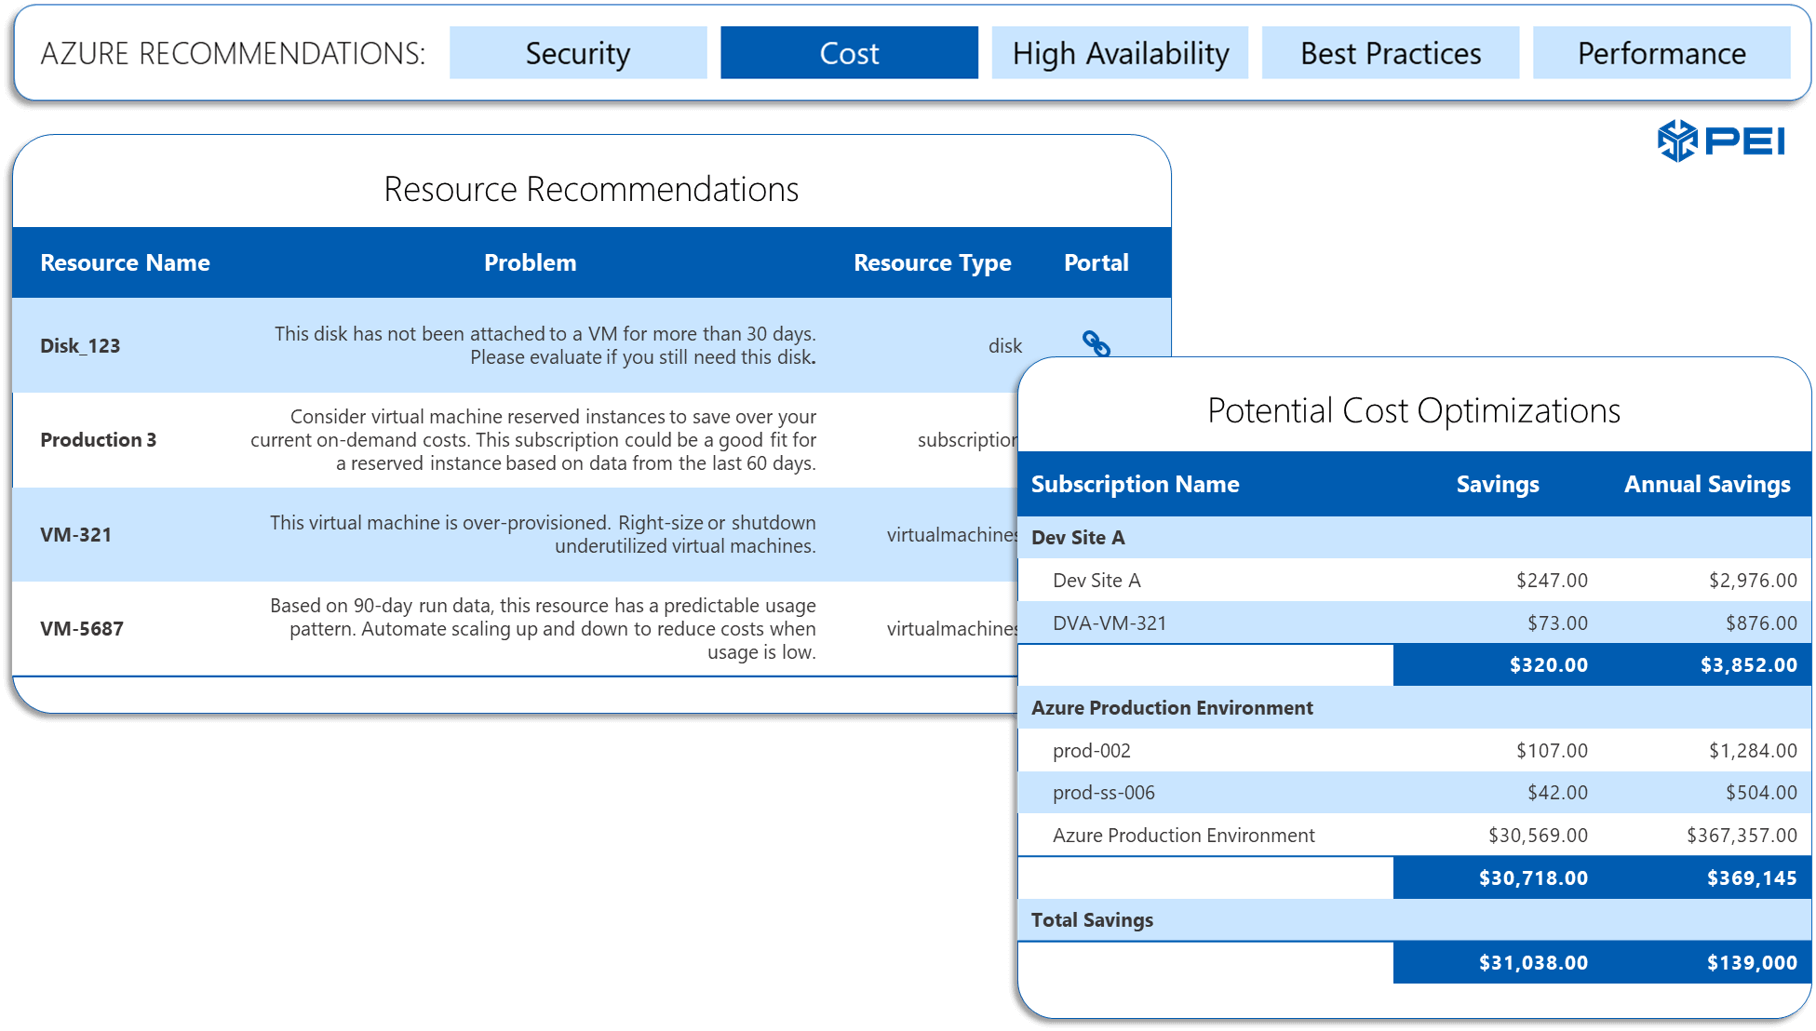This screenshot has width=1816, height=1031.
Task: Click the over-provisioned virtual machine problem text
Action: tap(543, 534)
